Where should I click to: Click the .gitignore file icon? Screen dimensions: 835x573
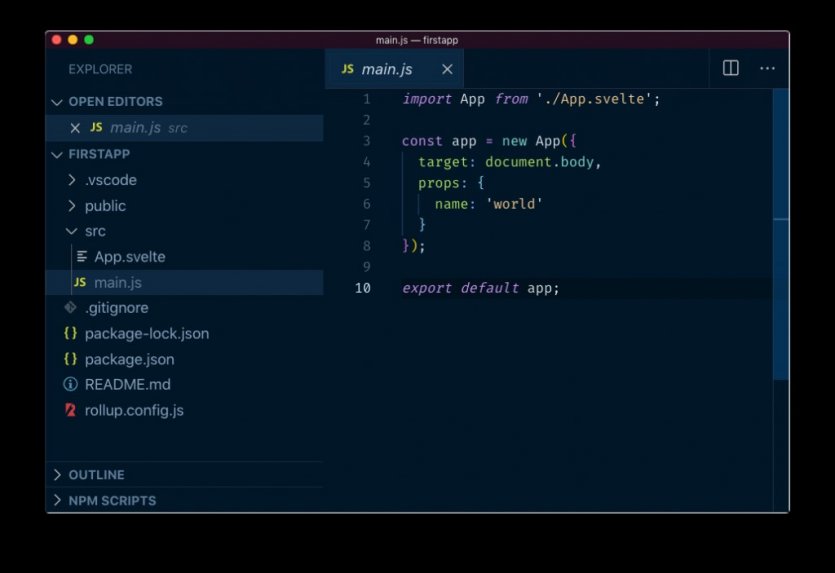pos(70,308)
